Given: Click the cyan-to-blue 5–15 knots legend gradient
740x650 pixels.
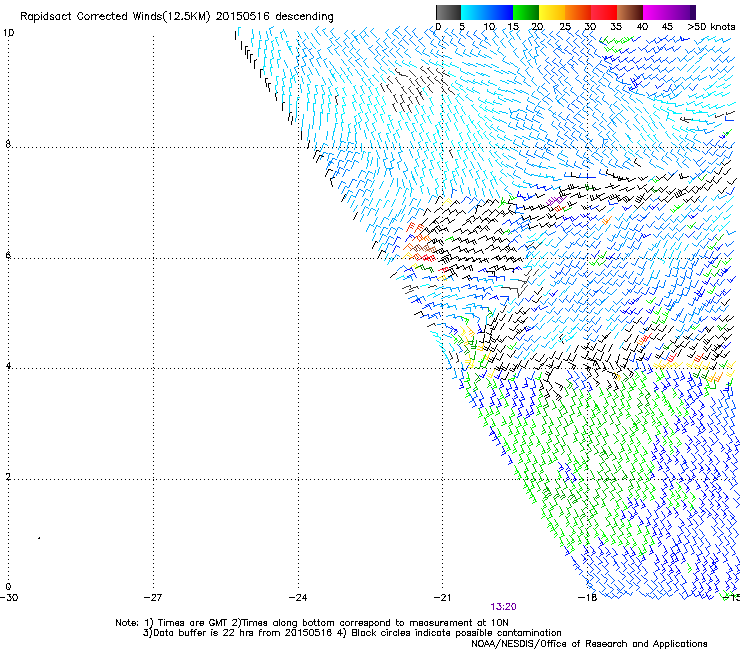Looking at the screenshot, I should 487,12.
